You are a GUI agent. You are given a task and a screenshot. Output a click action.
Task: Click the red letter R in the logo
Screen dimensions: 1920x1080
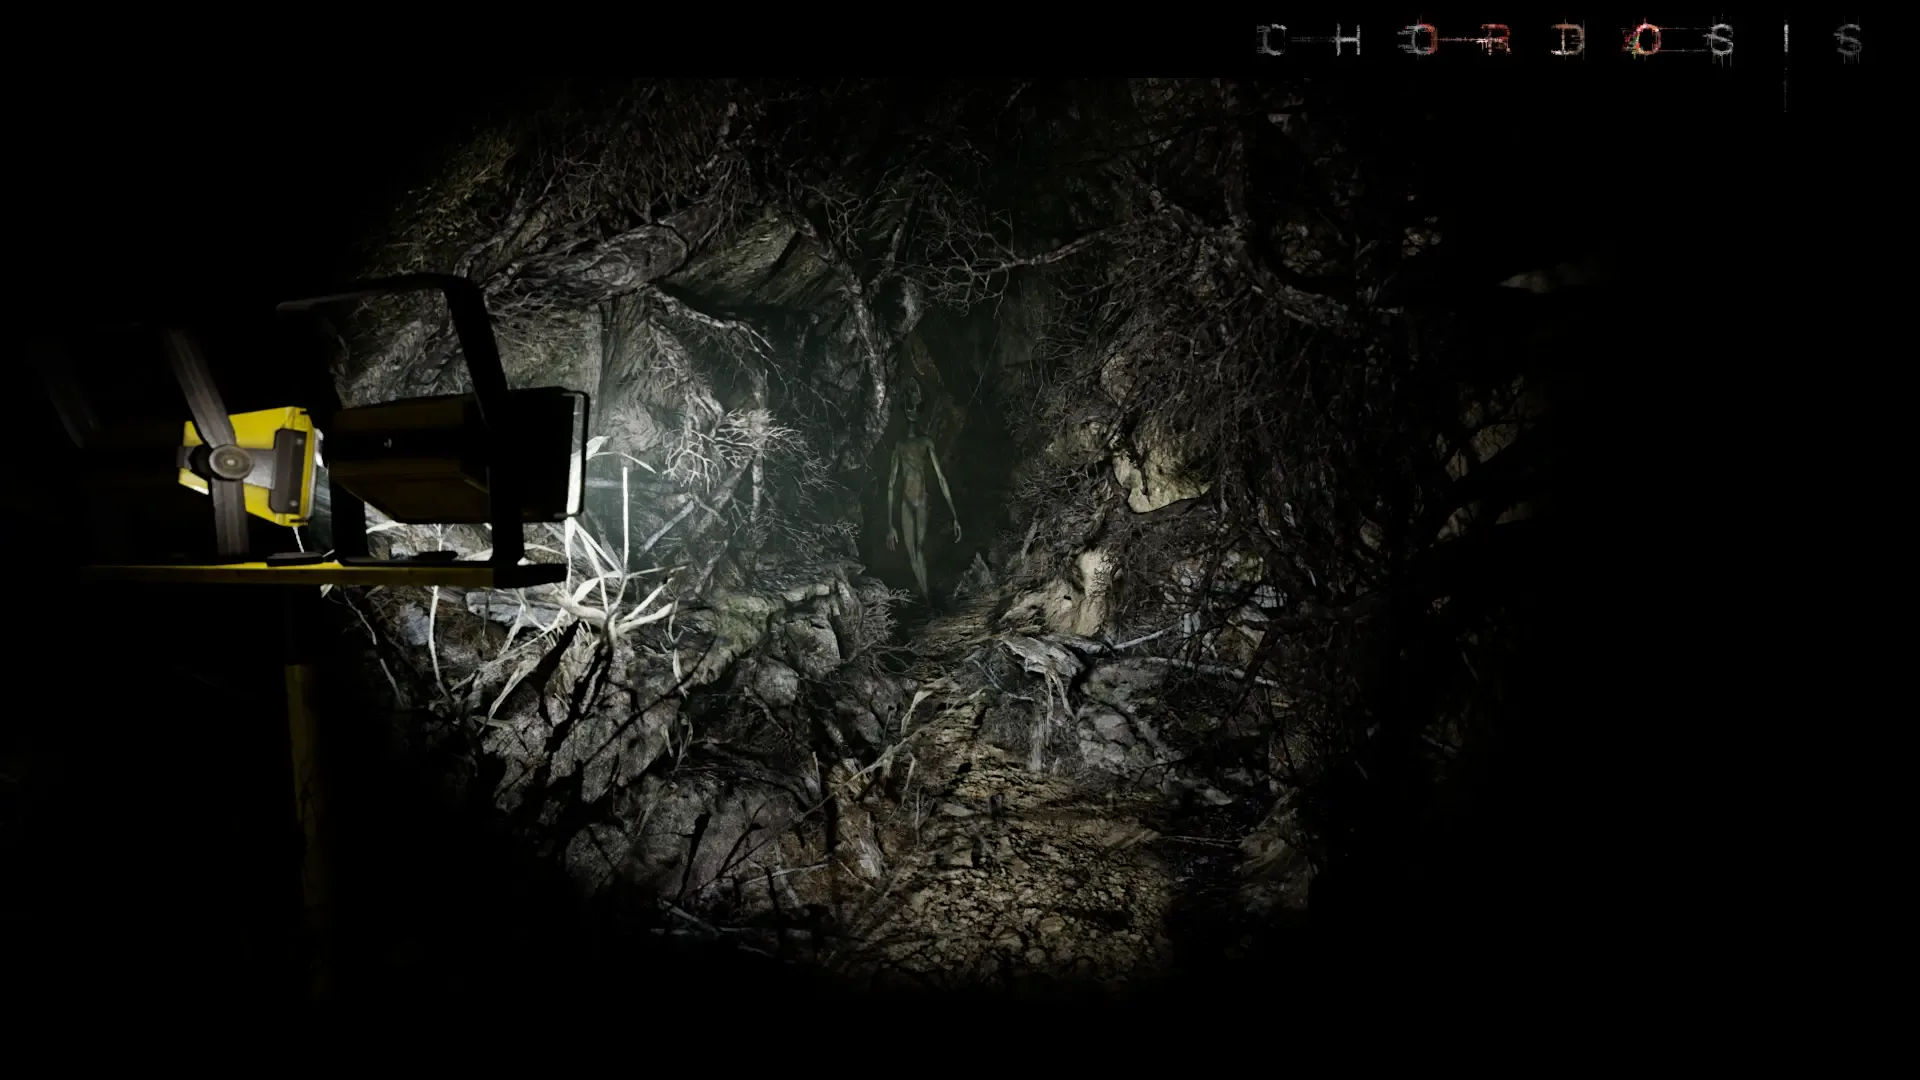(x=1495, y=41)
